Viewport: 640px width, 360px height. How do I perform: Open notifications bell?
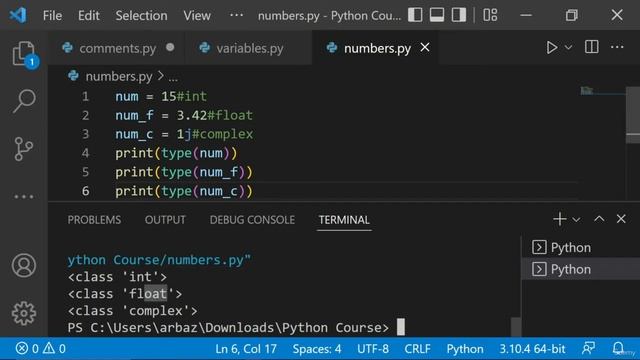tap(618, 349)
